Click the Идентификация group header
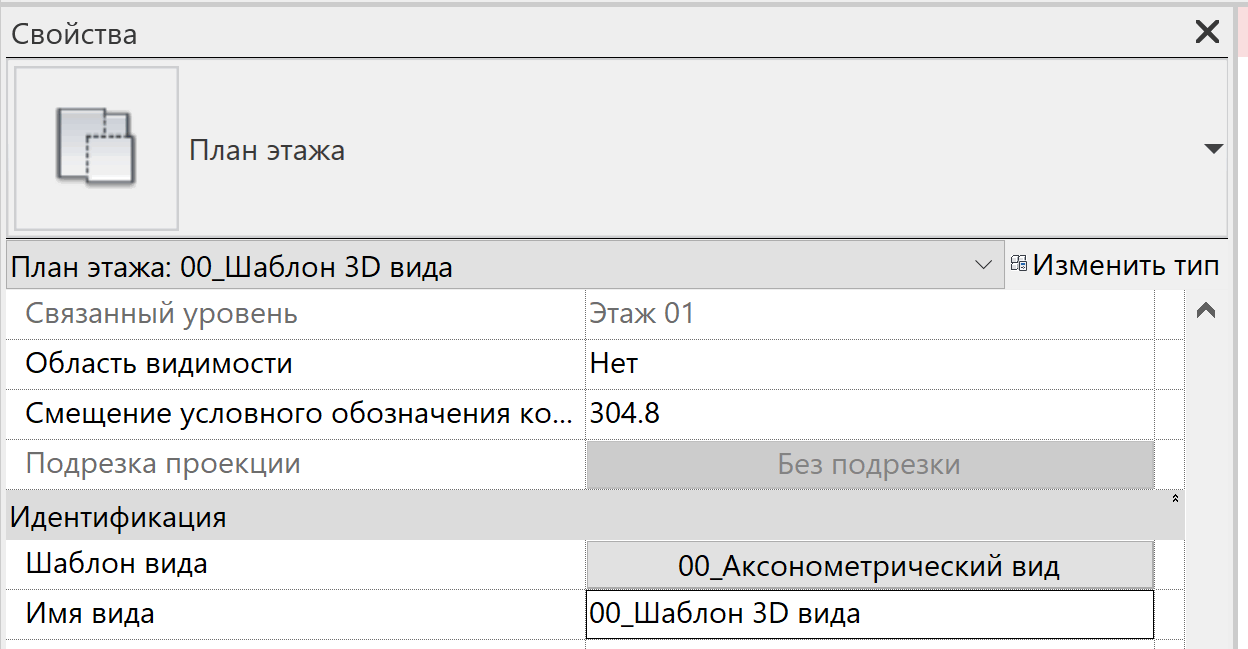 click(594, 516)
